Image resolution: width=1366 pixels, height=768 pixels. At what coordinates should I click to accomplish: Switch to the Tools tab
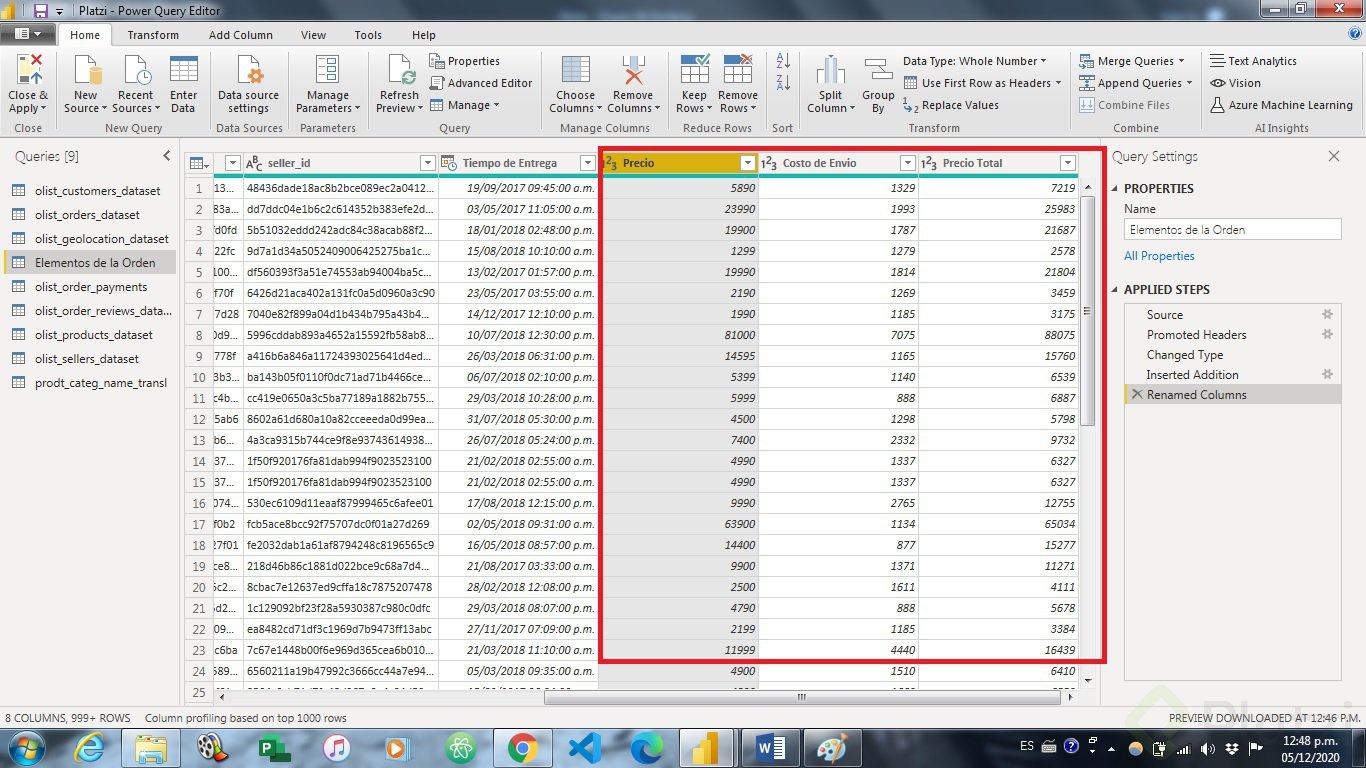point(368,35)
